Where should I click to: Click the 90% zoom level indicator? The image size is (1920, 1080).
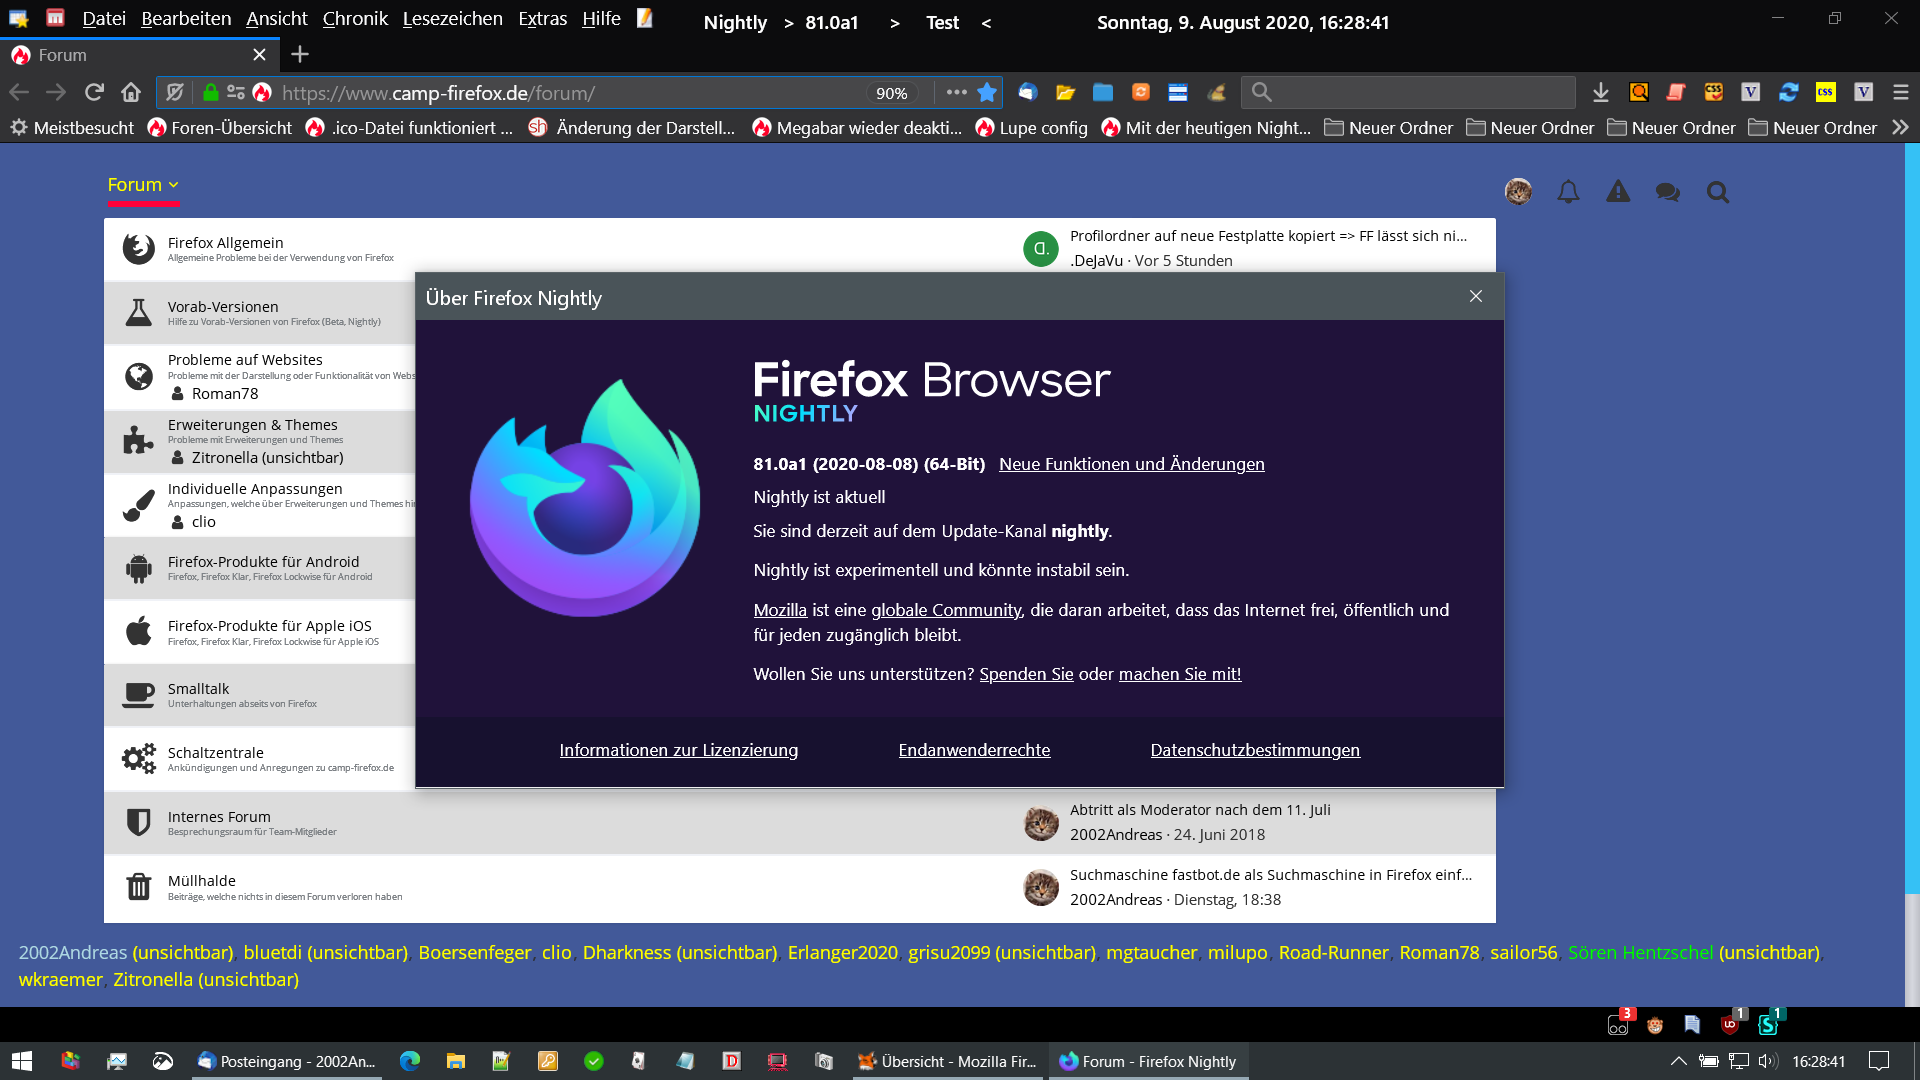coord(891,93)
